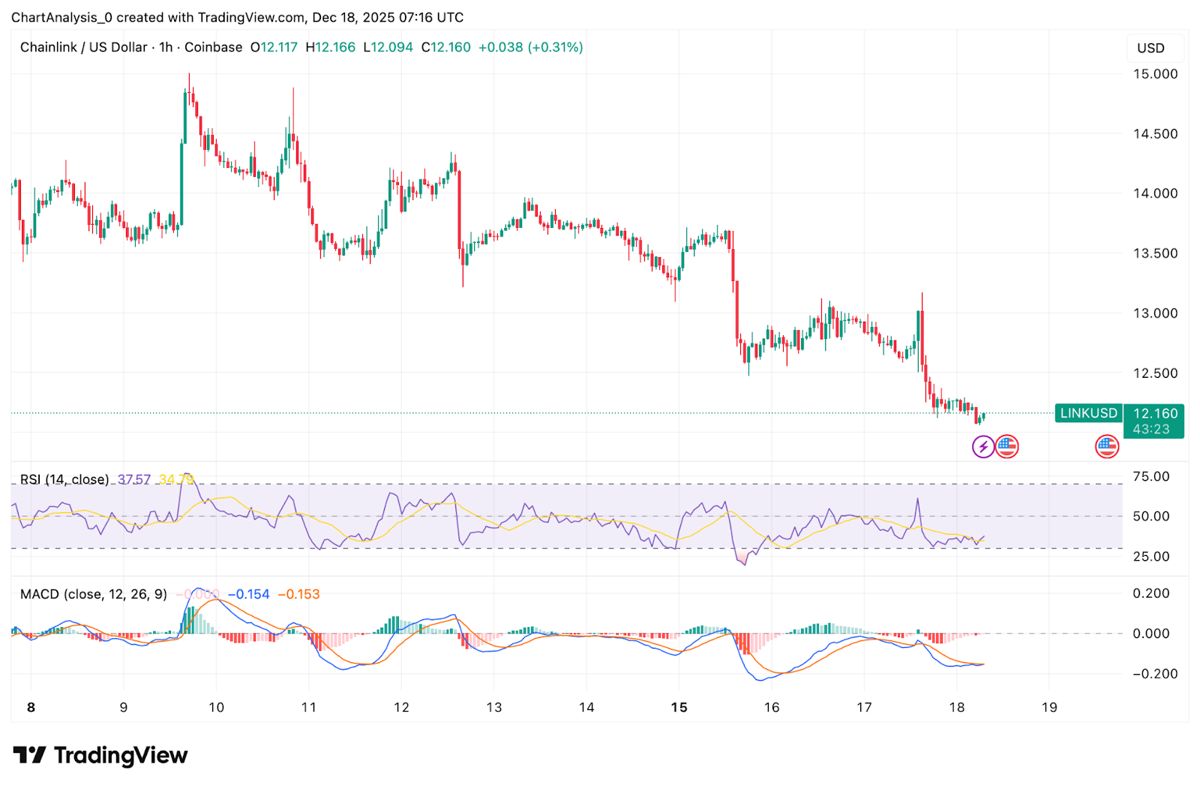This screenshot has width=1200, height=788.
Task: Select the Chainlink / US Dollar symbol title
Action: [83, 46]
